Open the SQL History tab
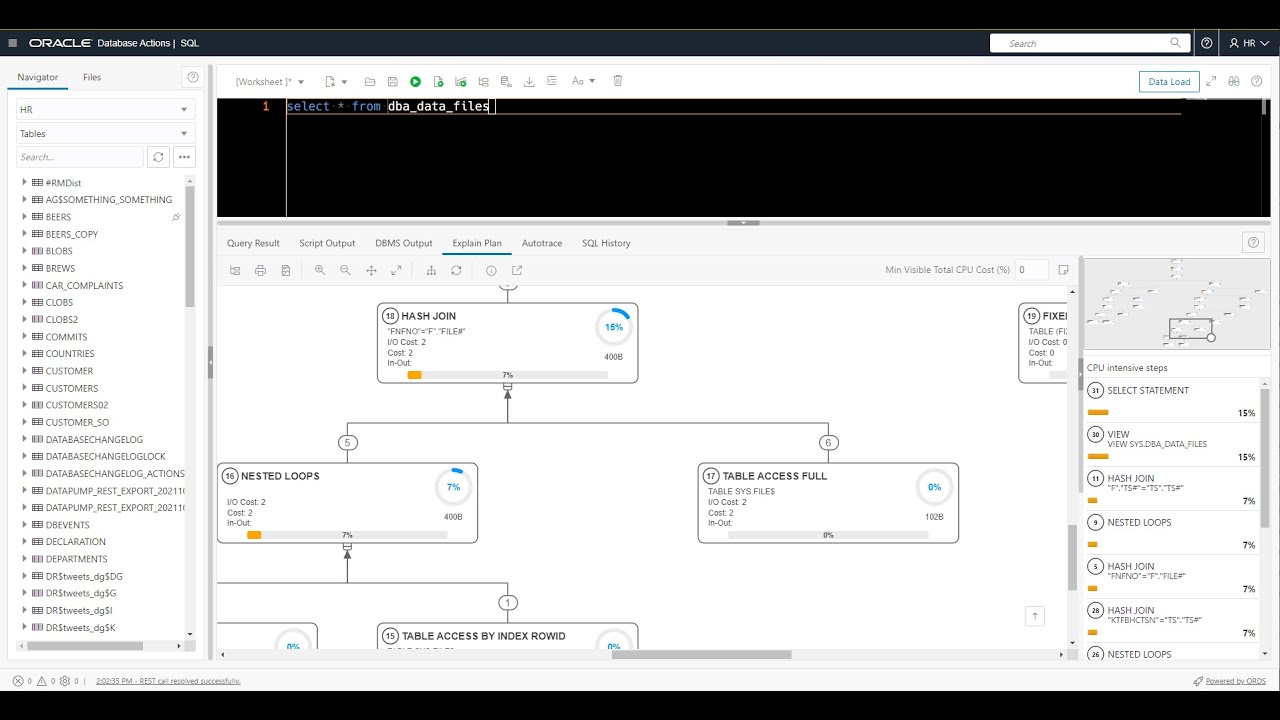The image size is (1280, 720). click(x=606, y=243)
